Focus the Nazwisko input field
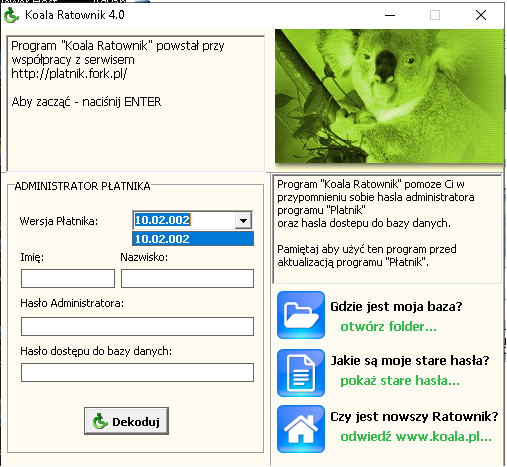 click(187, 279)
